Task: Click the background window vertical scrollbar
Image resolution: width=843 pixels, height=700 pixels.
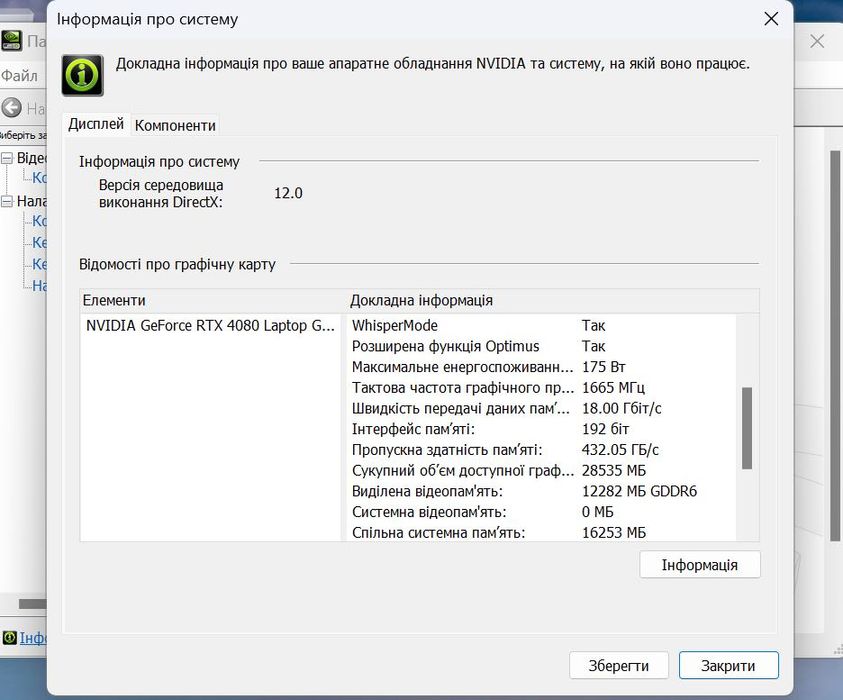Action: click(x=834, y=345)
